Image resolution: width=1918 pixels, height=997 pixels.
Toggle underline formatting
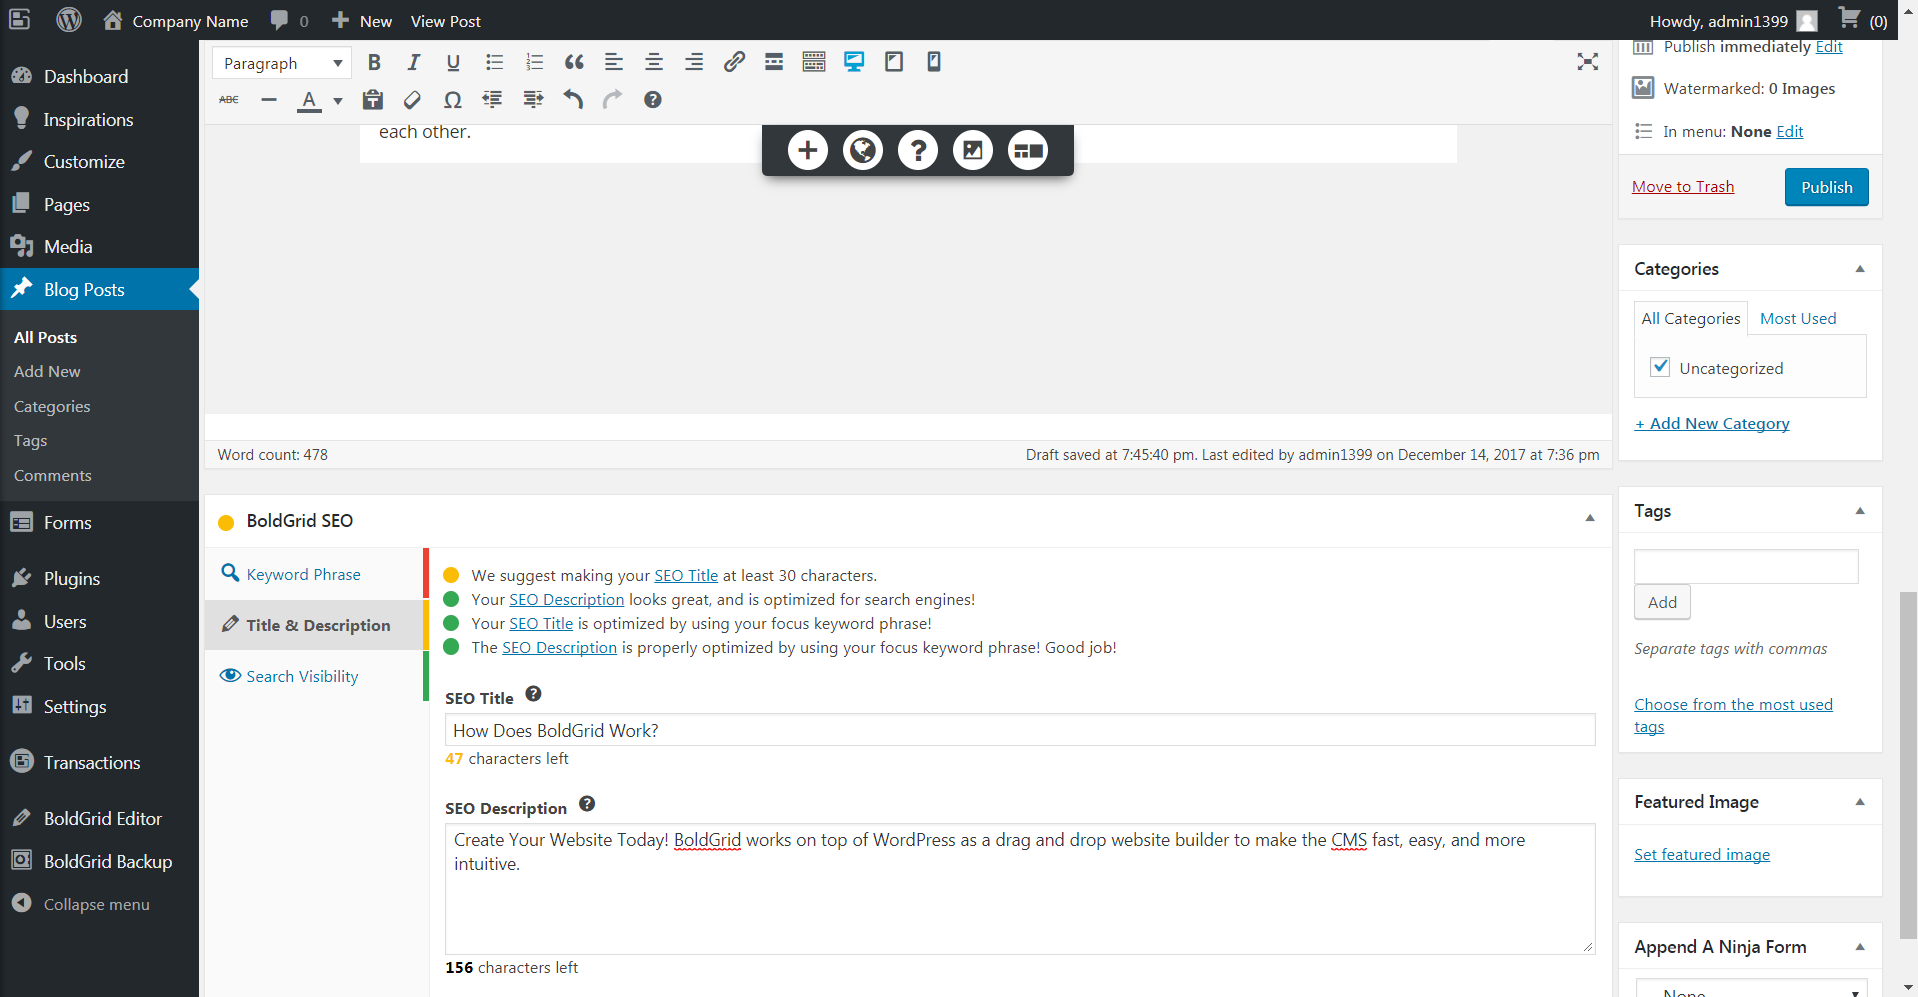[x=453, y=62]
